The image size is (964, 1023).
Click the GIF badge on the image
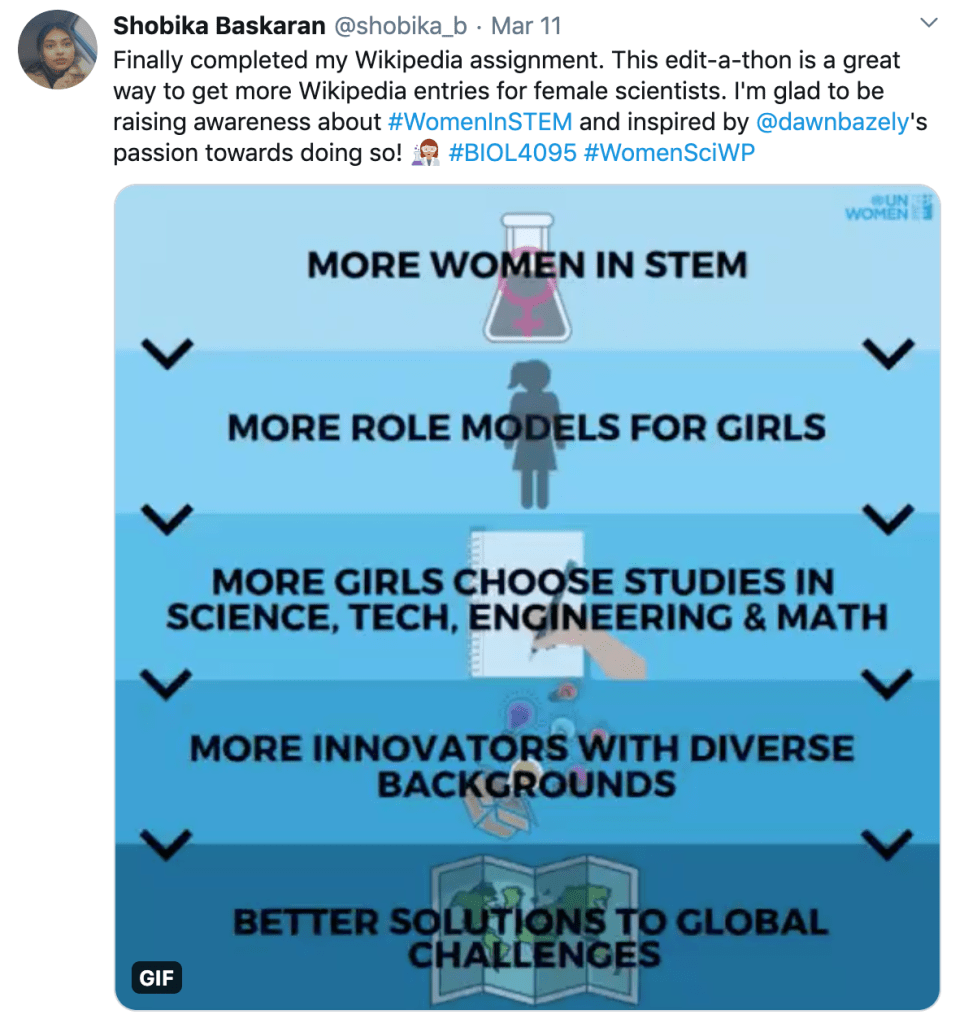[157, 977]
